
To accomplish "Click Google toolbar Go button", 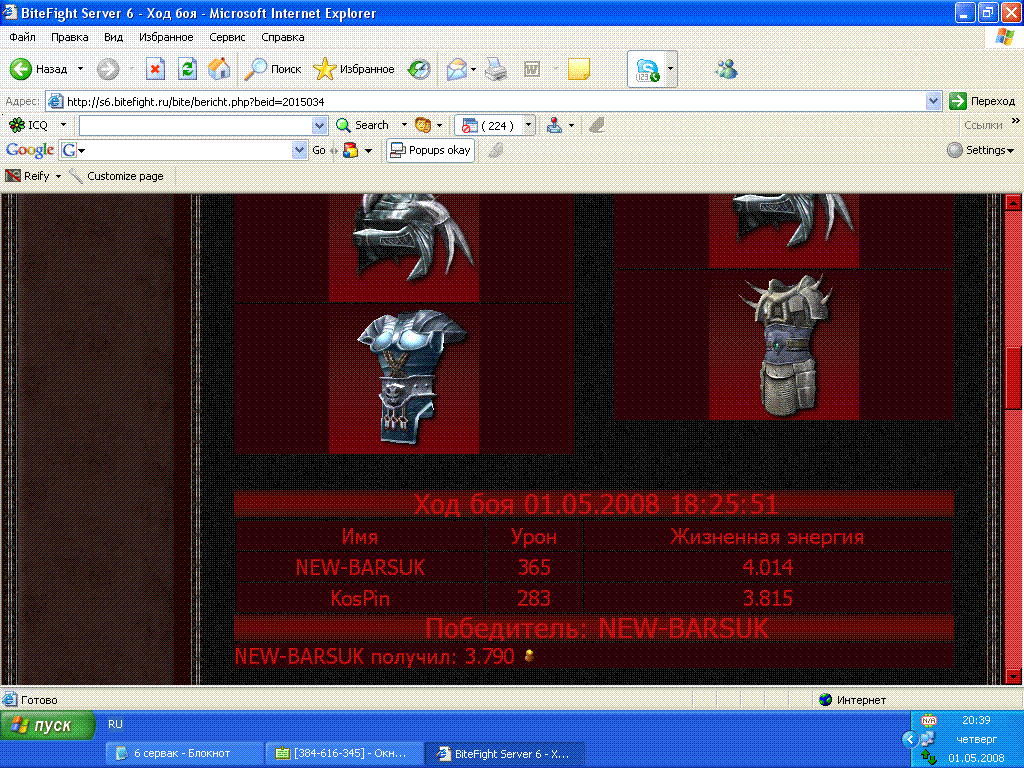I will [319, 150].
